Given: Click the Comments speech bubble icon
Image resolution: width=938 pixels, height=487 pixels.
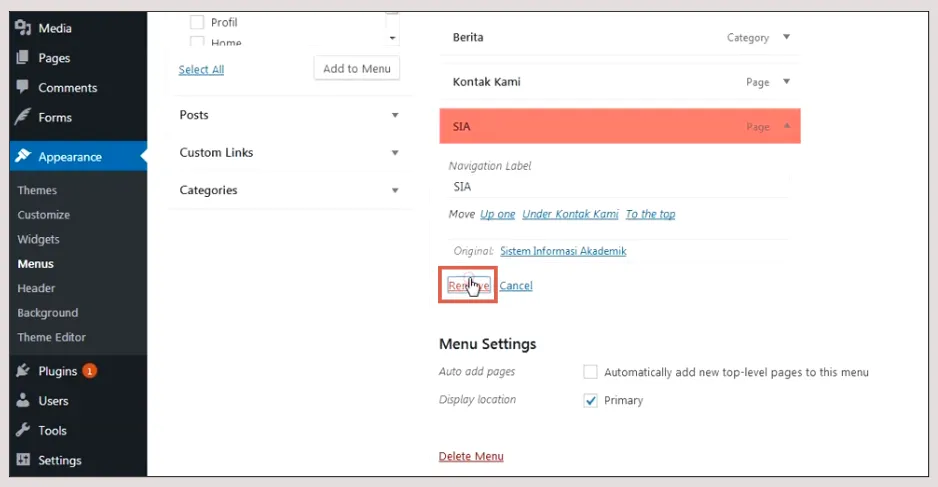Looking at the screenshot, I should click(23, 87).
